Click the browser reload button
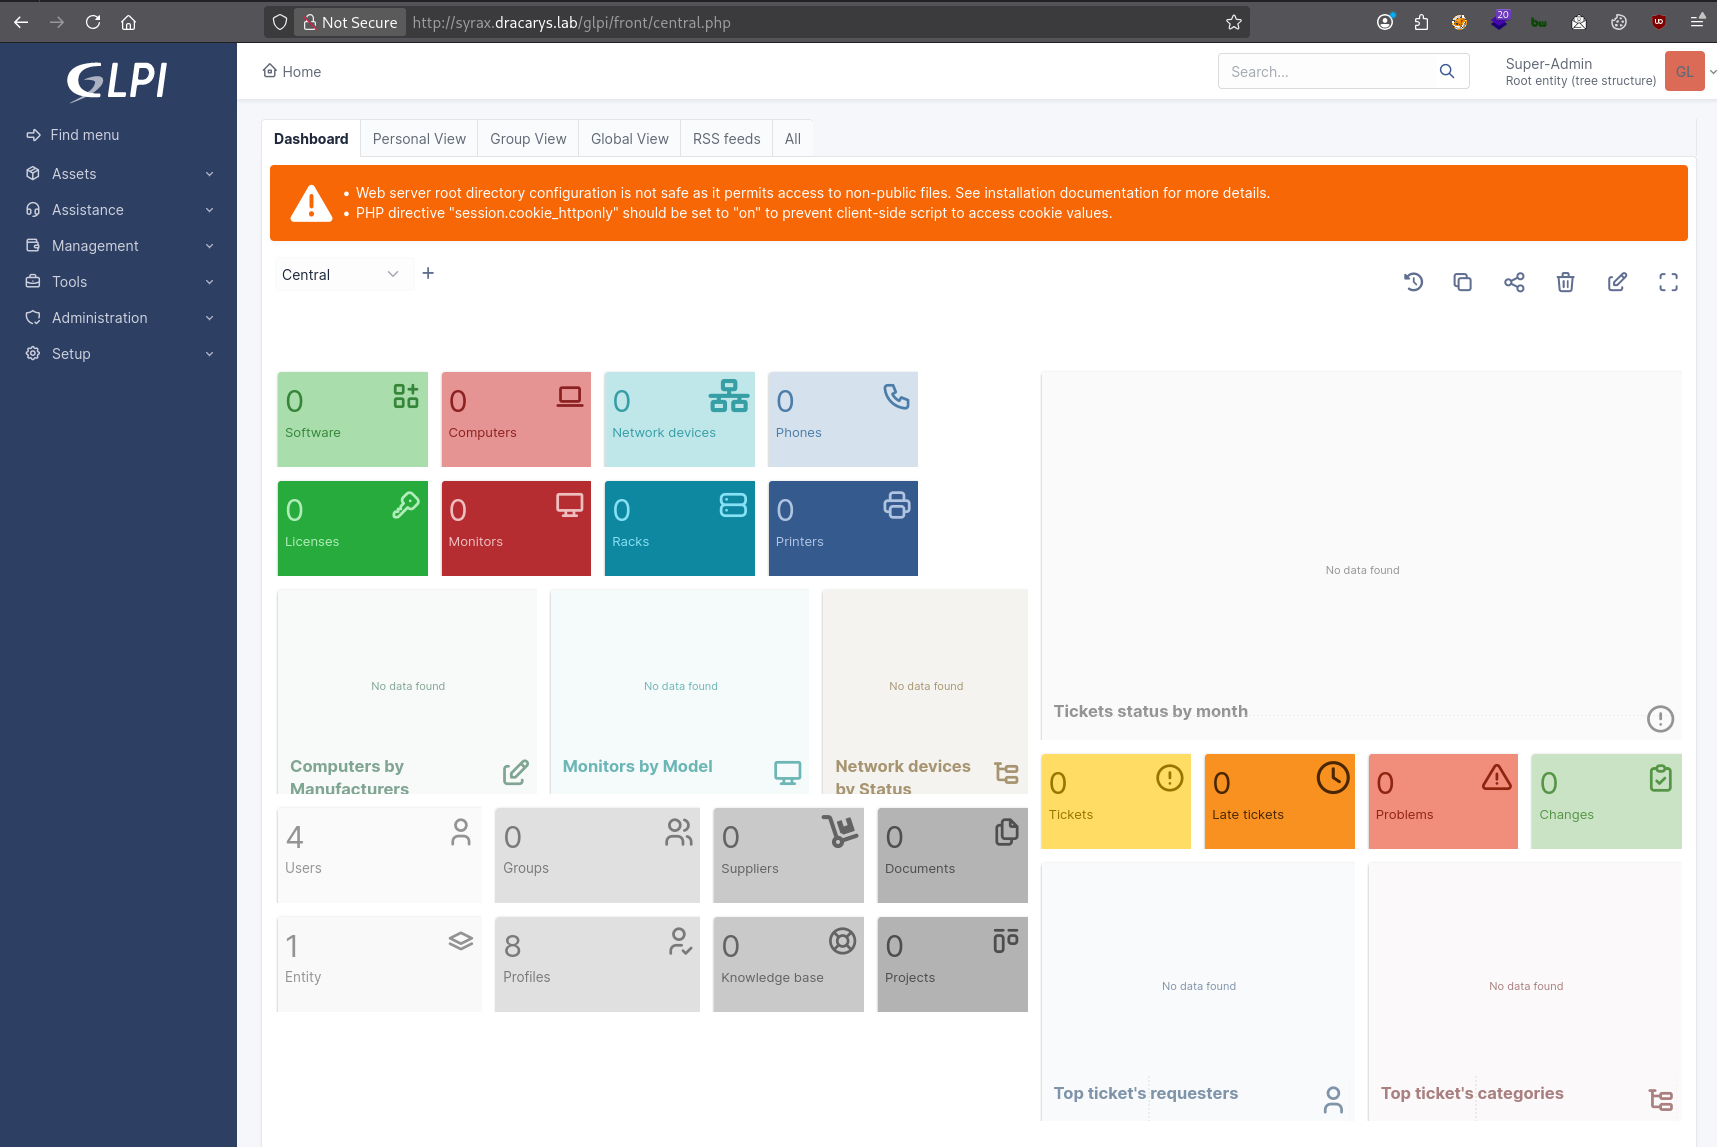 93,22
